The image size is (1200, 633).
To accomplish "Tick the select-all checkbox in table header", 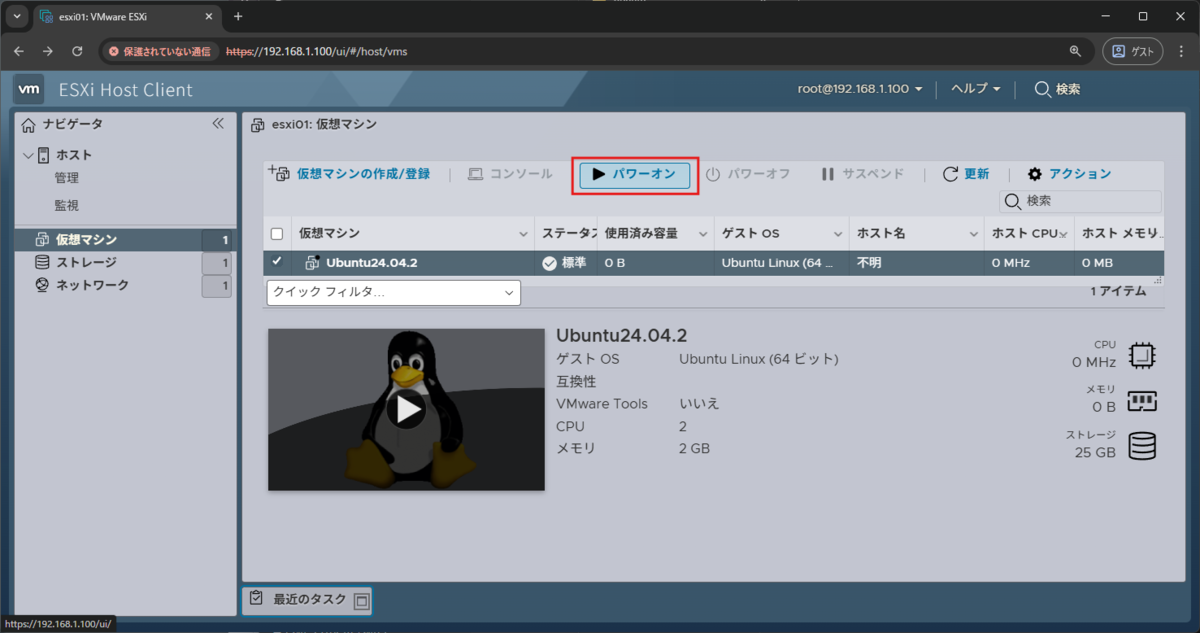I will (x=277, y=234).
